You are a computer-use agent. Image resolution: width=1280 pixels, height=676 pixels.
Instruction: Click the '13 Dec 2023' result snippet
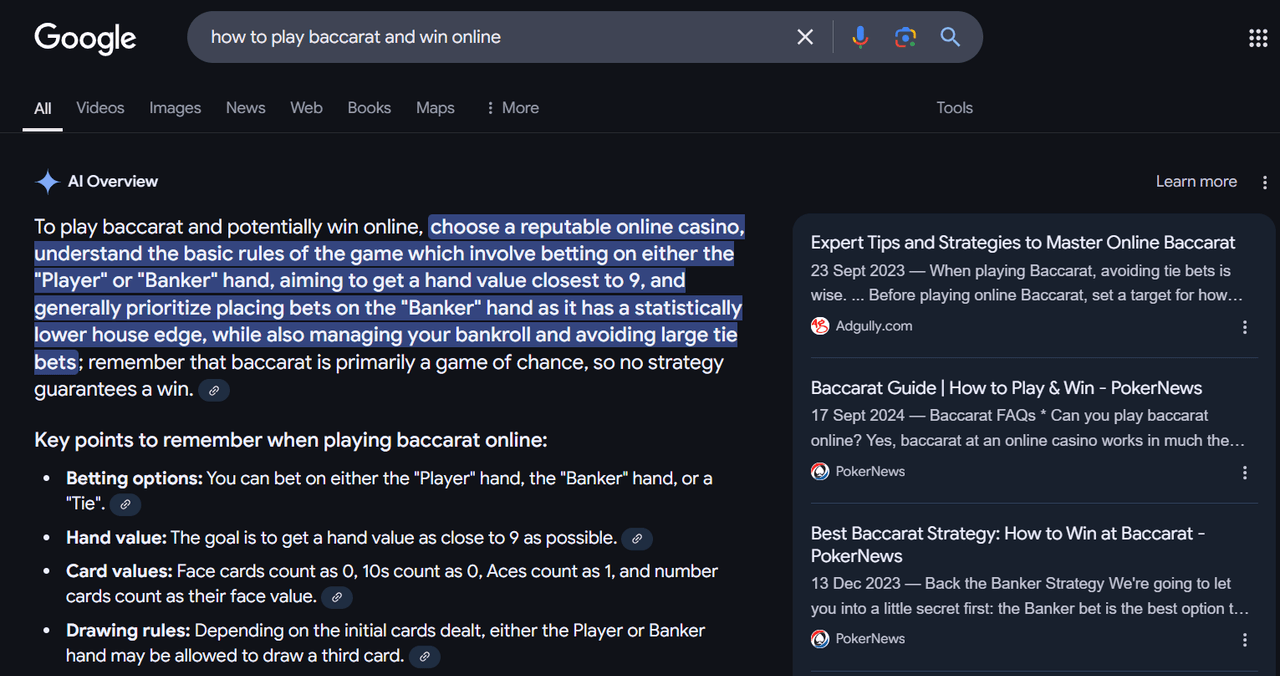pos(1030,596)
